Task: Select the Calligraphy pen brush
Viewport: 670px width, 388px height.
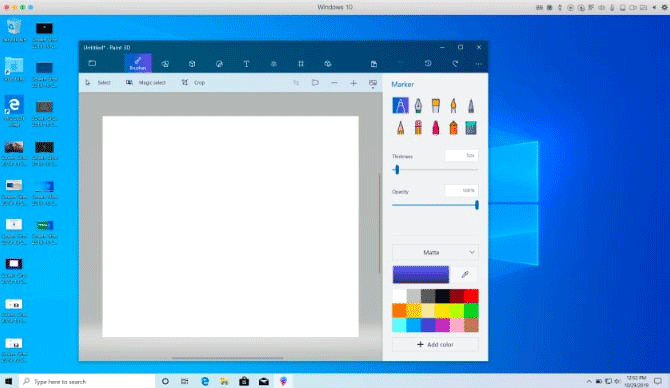Action: coord(418,105)
